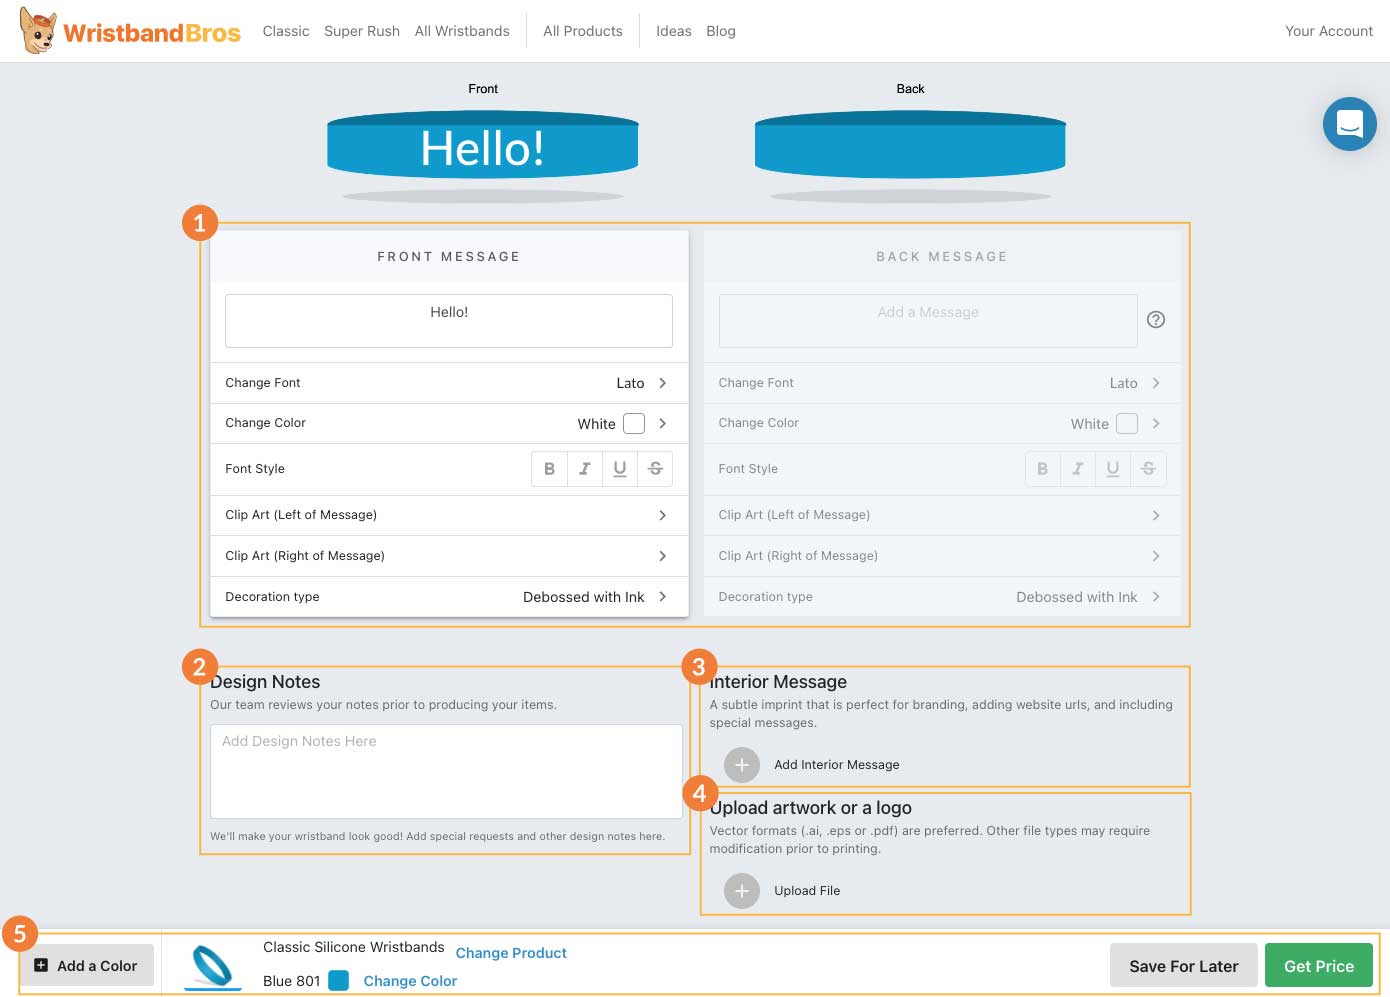The width and height of the screenshot is (1390, 997).
Task: Toggle strikethrough in Back Message font style
Action: tap(1148, 469)
